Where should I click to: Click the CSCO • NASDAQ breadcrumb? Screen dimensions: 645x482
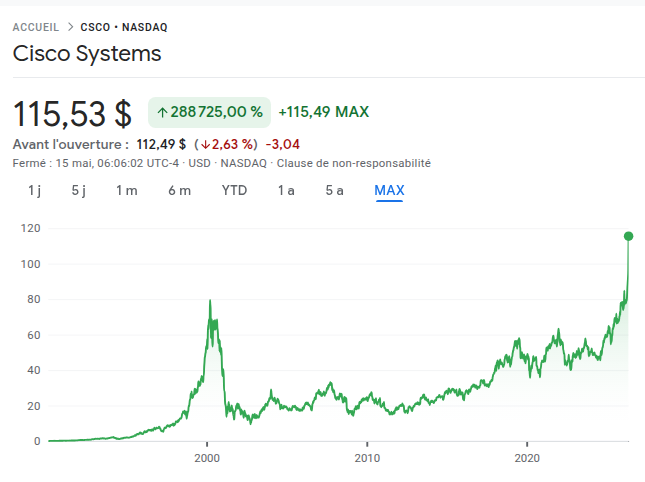[x=124, y=27]
